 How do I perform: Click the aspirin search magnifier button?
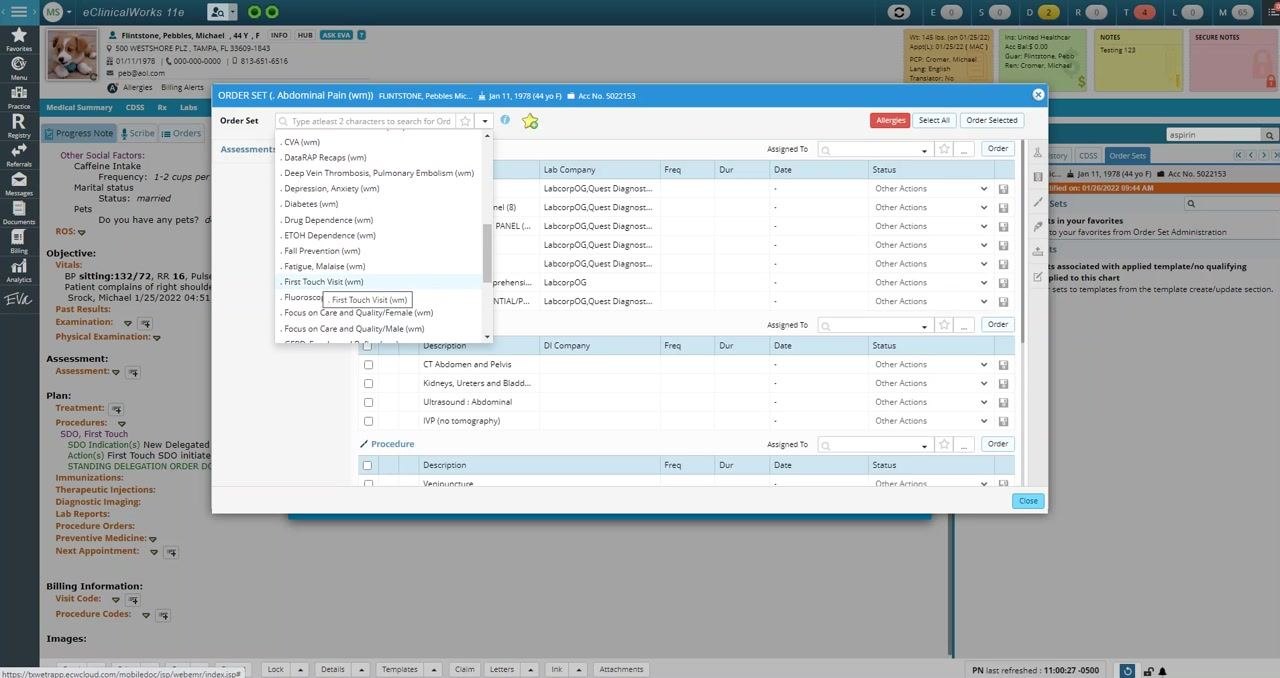tap(1269, 134)
